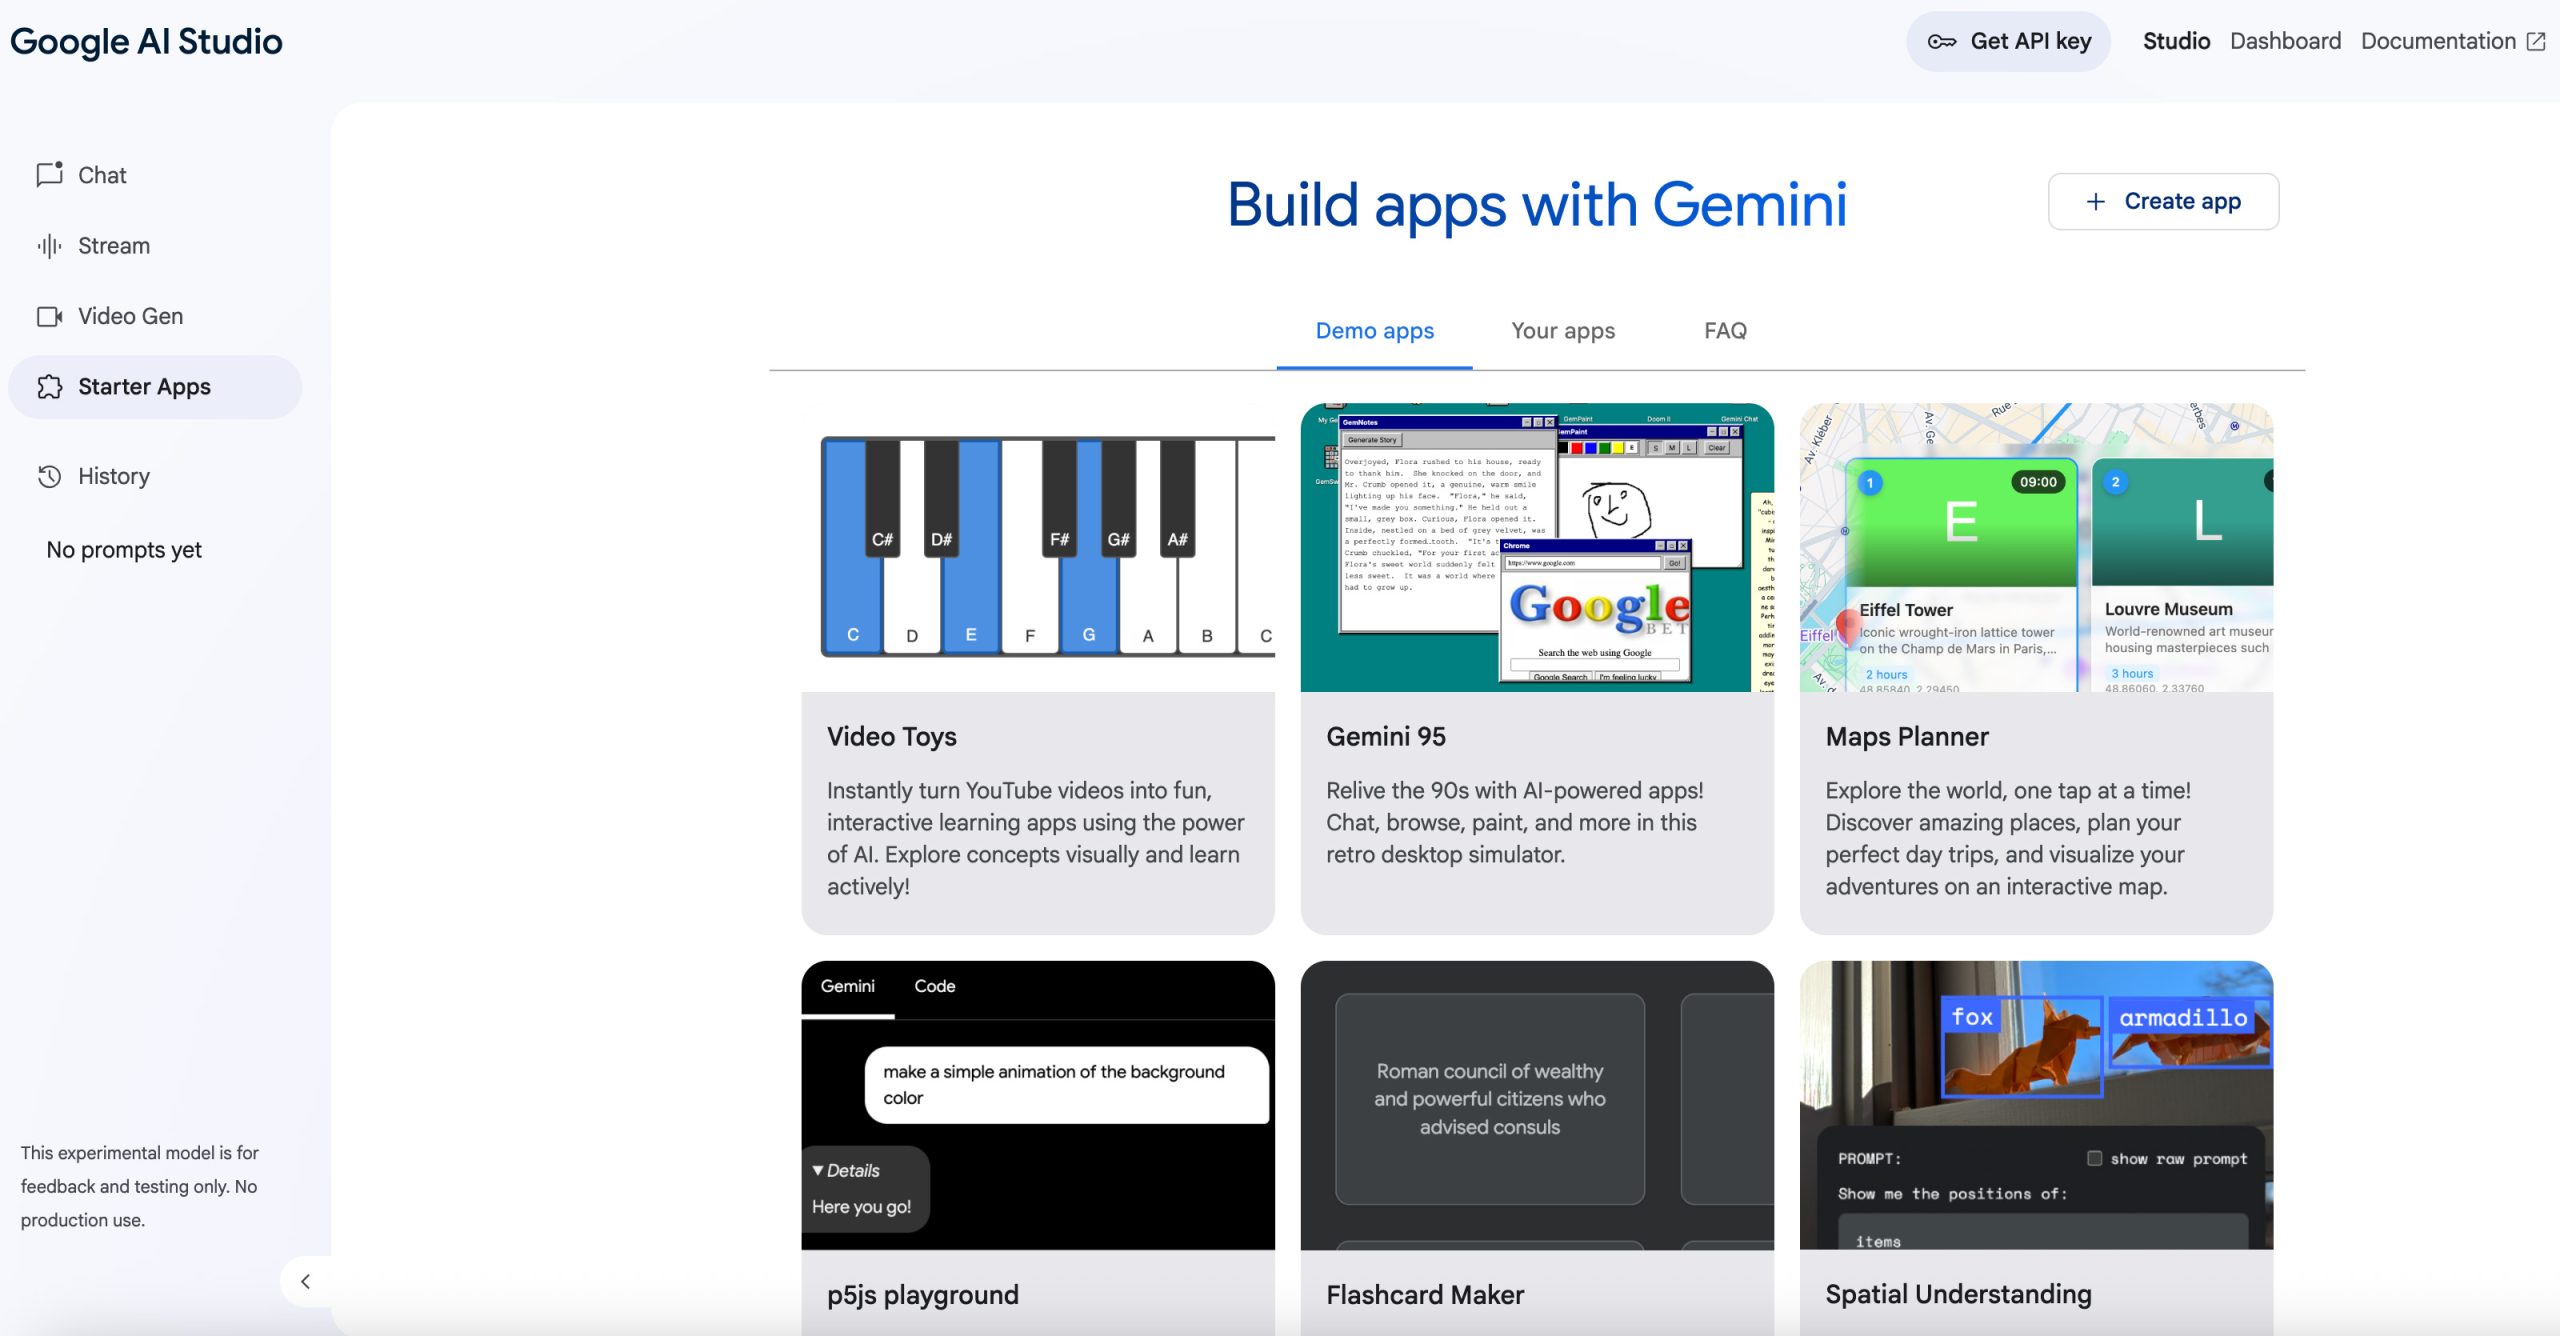Select the Demo apps tab
This screenshot has height=1336, width=2560.
pyautogui.click(x=1374, y=331)
